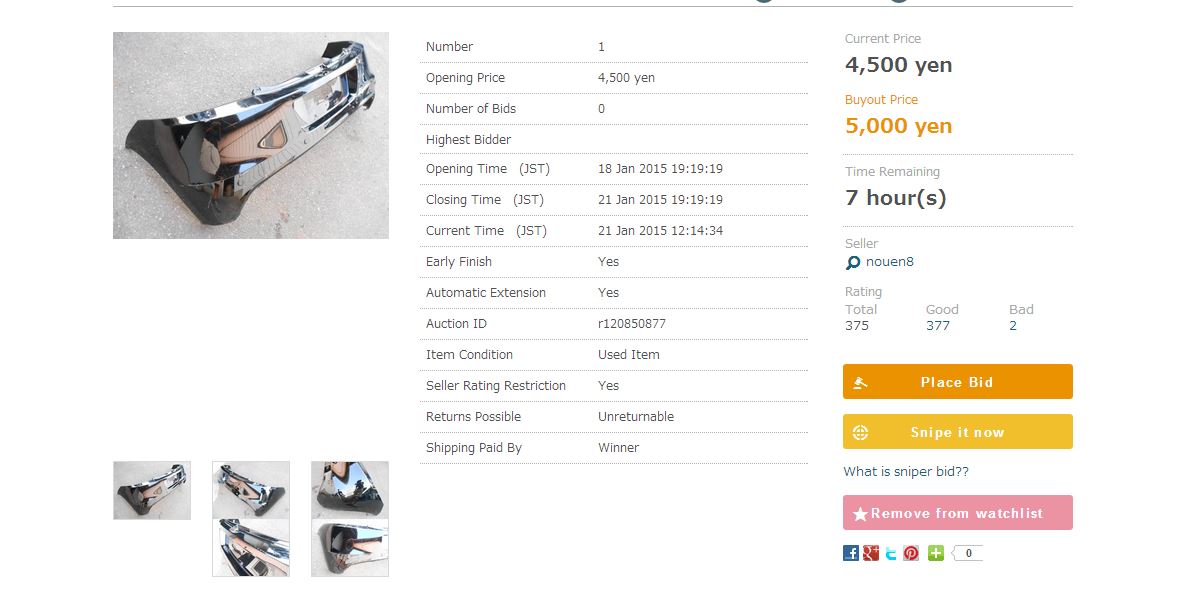This screenshot has height=607, width=1204.
Task: View the 377 good ratings
Action: tap(938, 326)
